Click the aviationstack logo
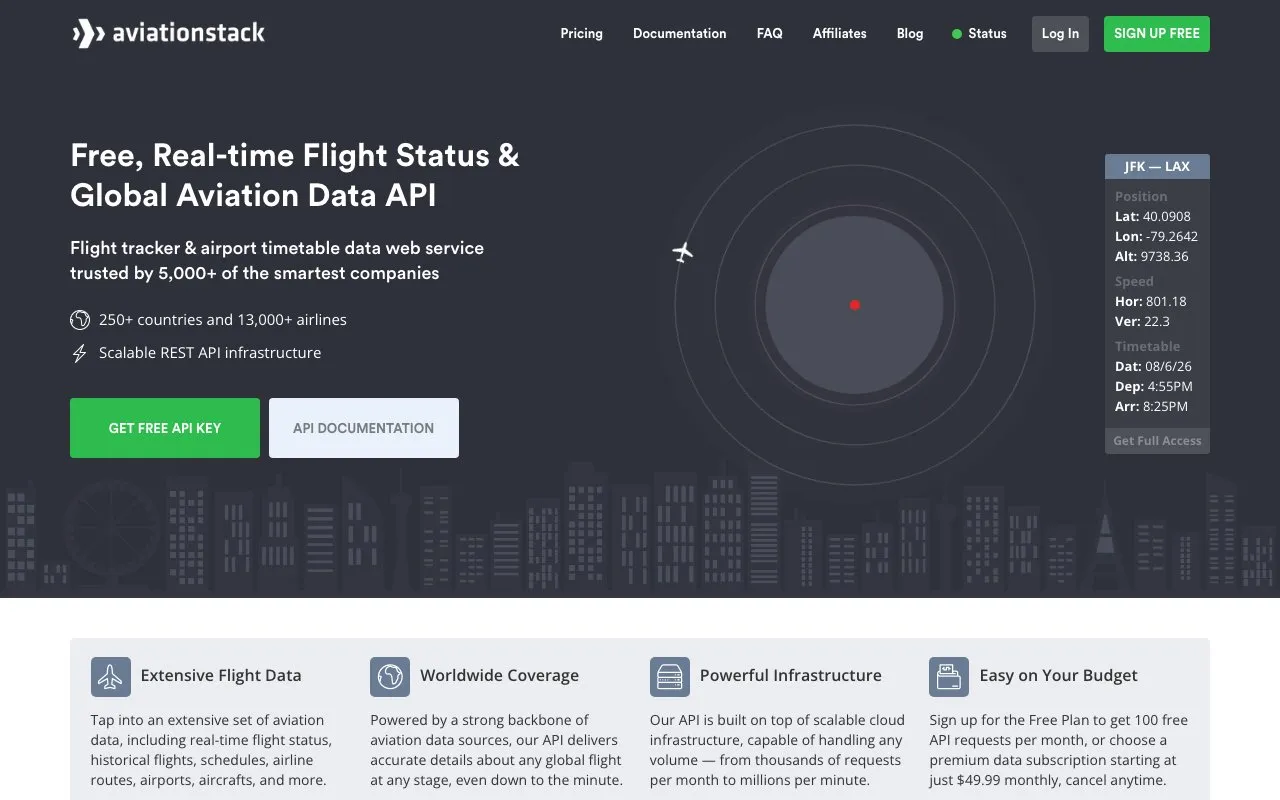The width and height of the screenshot is (1280, 800). pyautogui.click(x=168, y=33)
